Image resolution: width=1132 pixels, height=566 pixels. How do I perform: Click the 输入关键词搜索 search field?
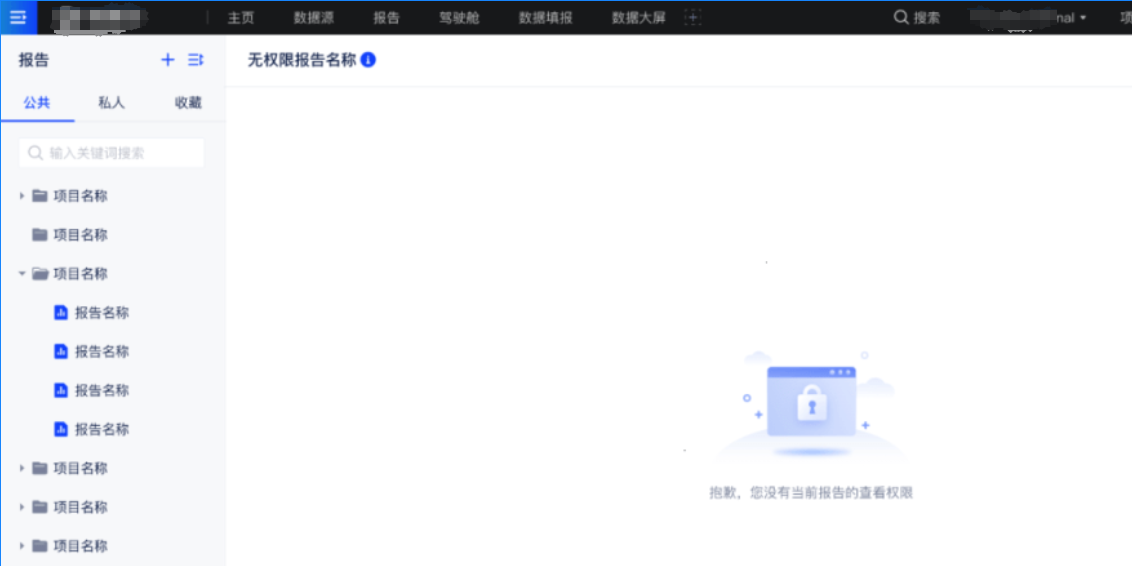coord(112,153)
